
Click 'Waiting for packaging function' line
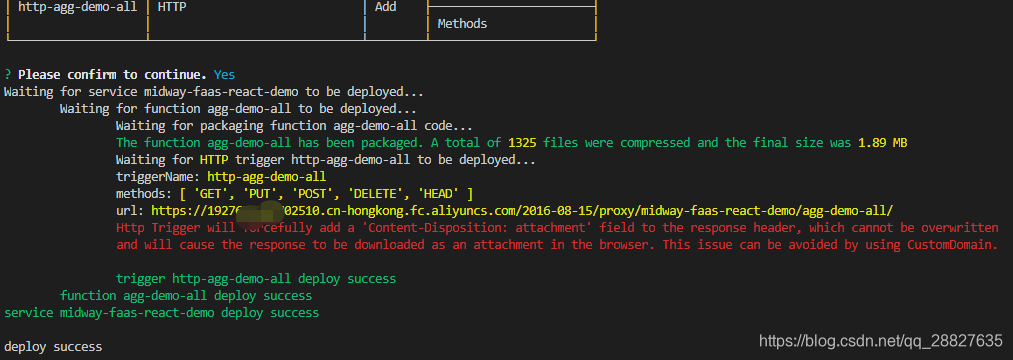294,125
